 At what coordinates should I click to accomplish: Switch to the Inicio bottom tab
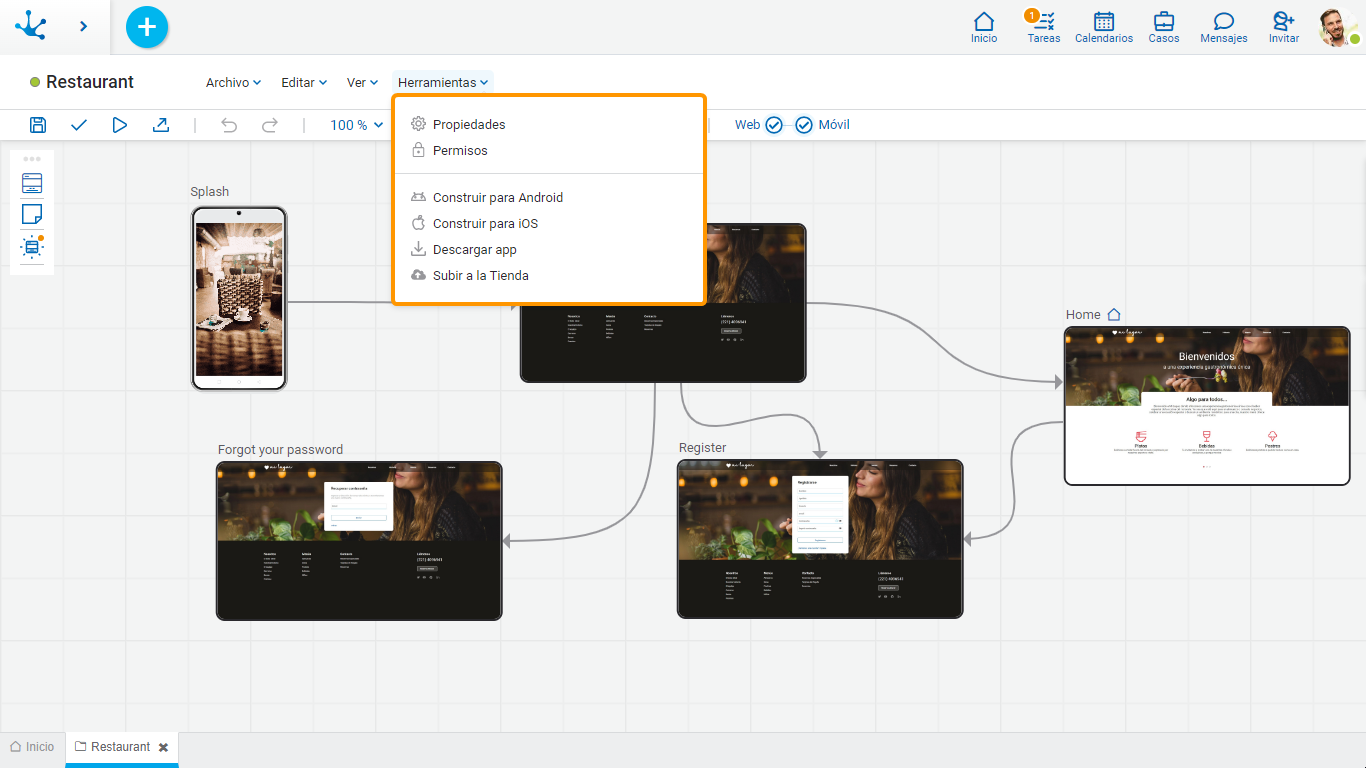[32, 747]
